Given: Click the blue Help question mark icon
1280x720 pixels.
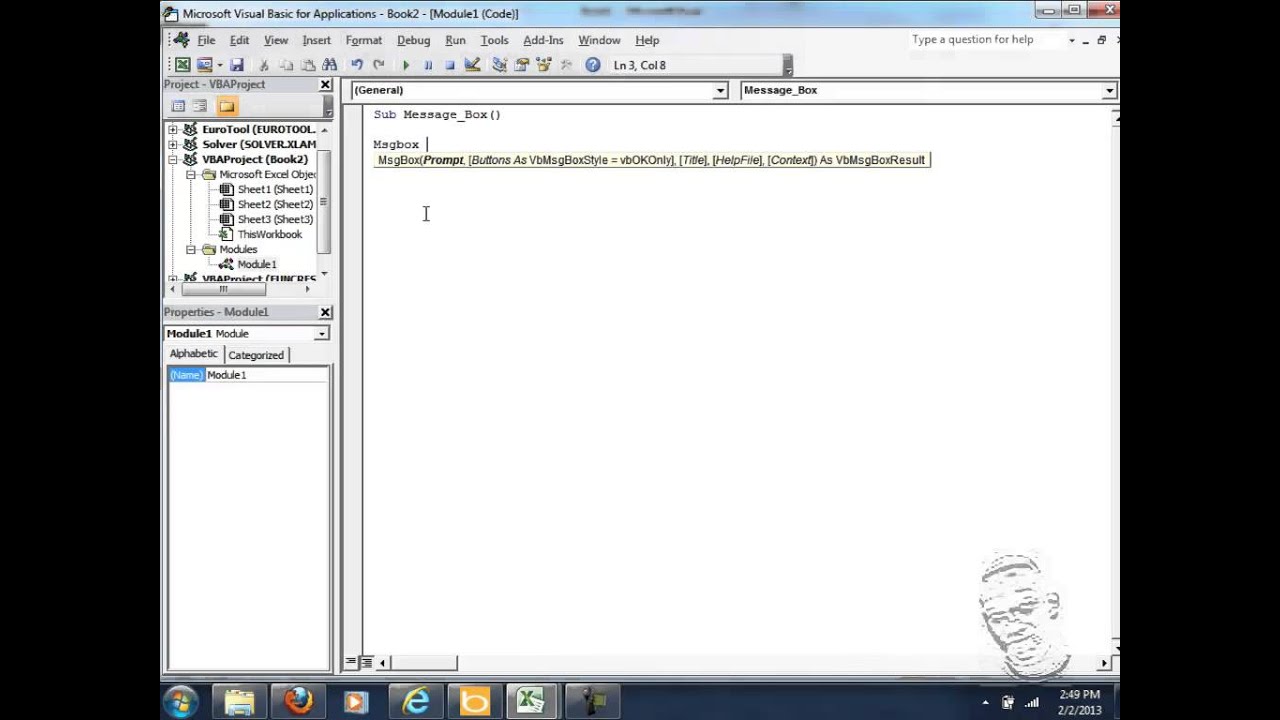Looking at the screenshot, I should [x=593, y=65].
